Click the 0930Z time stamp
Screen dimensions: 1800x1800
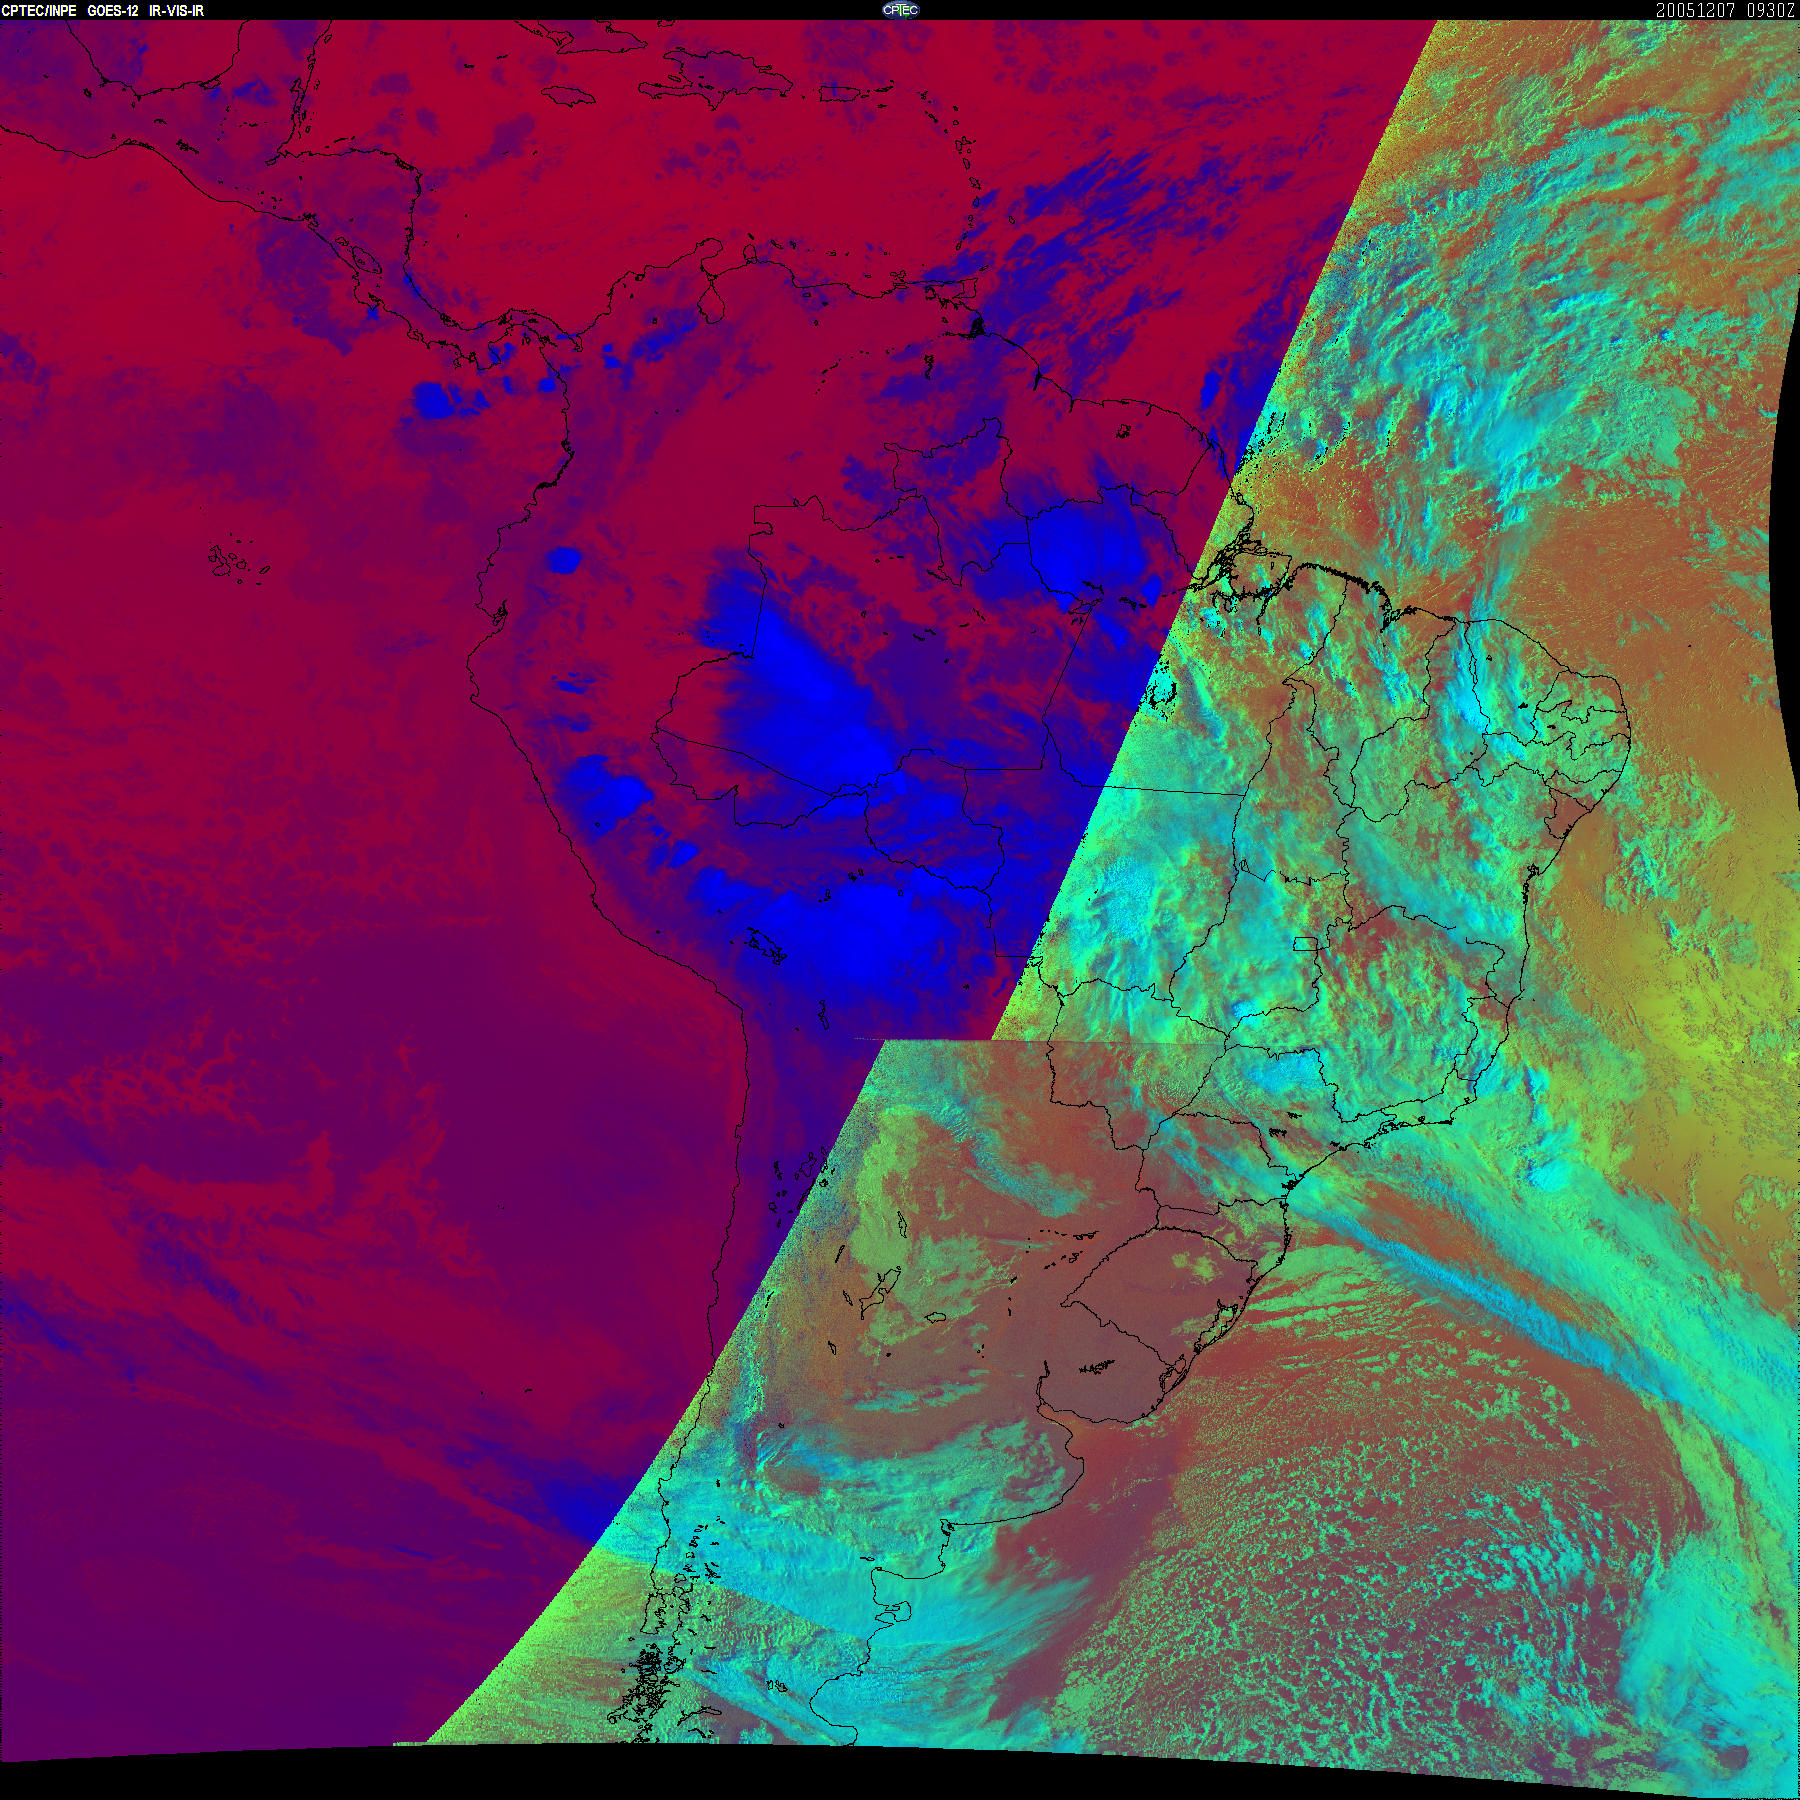1769,10
